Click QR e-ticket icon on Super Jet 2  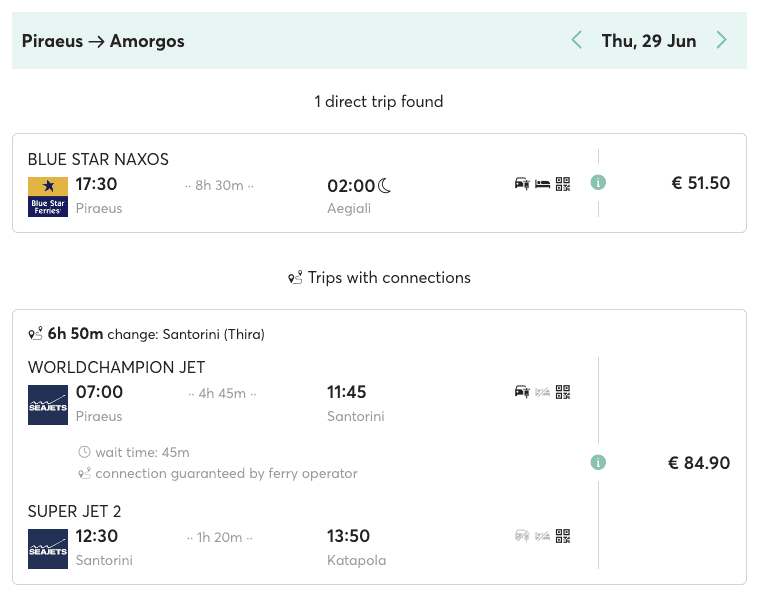coord(563,536)
